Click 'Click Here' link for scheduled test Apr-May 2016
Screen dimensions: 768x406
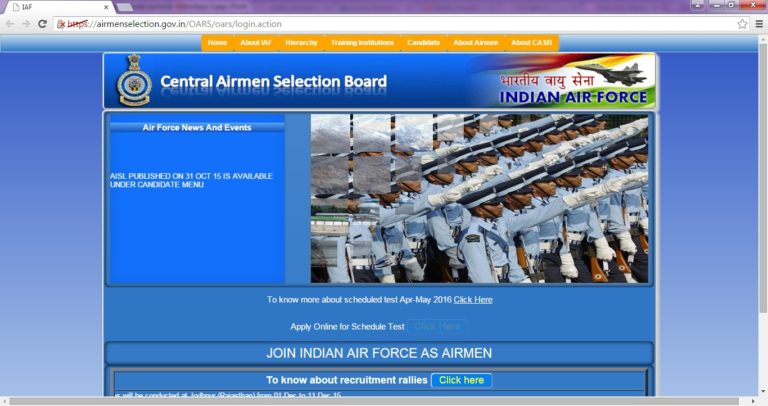(x=473, y=300)
